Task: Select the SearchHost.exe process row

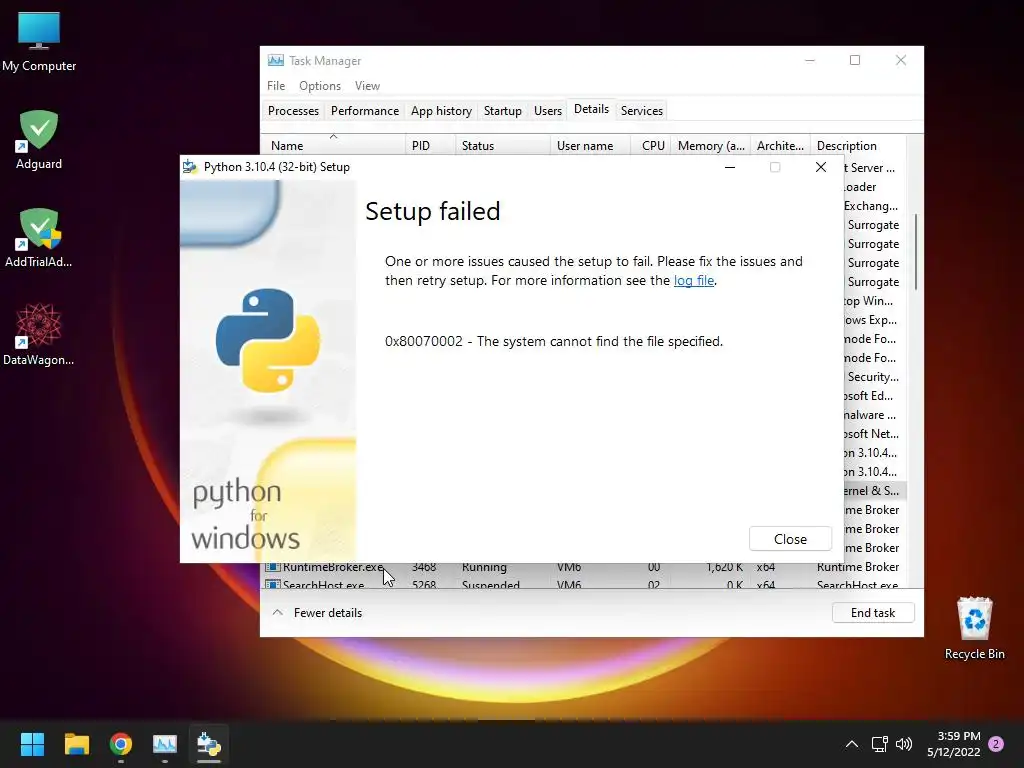Action: 583,584
